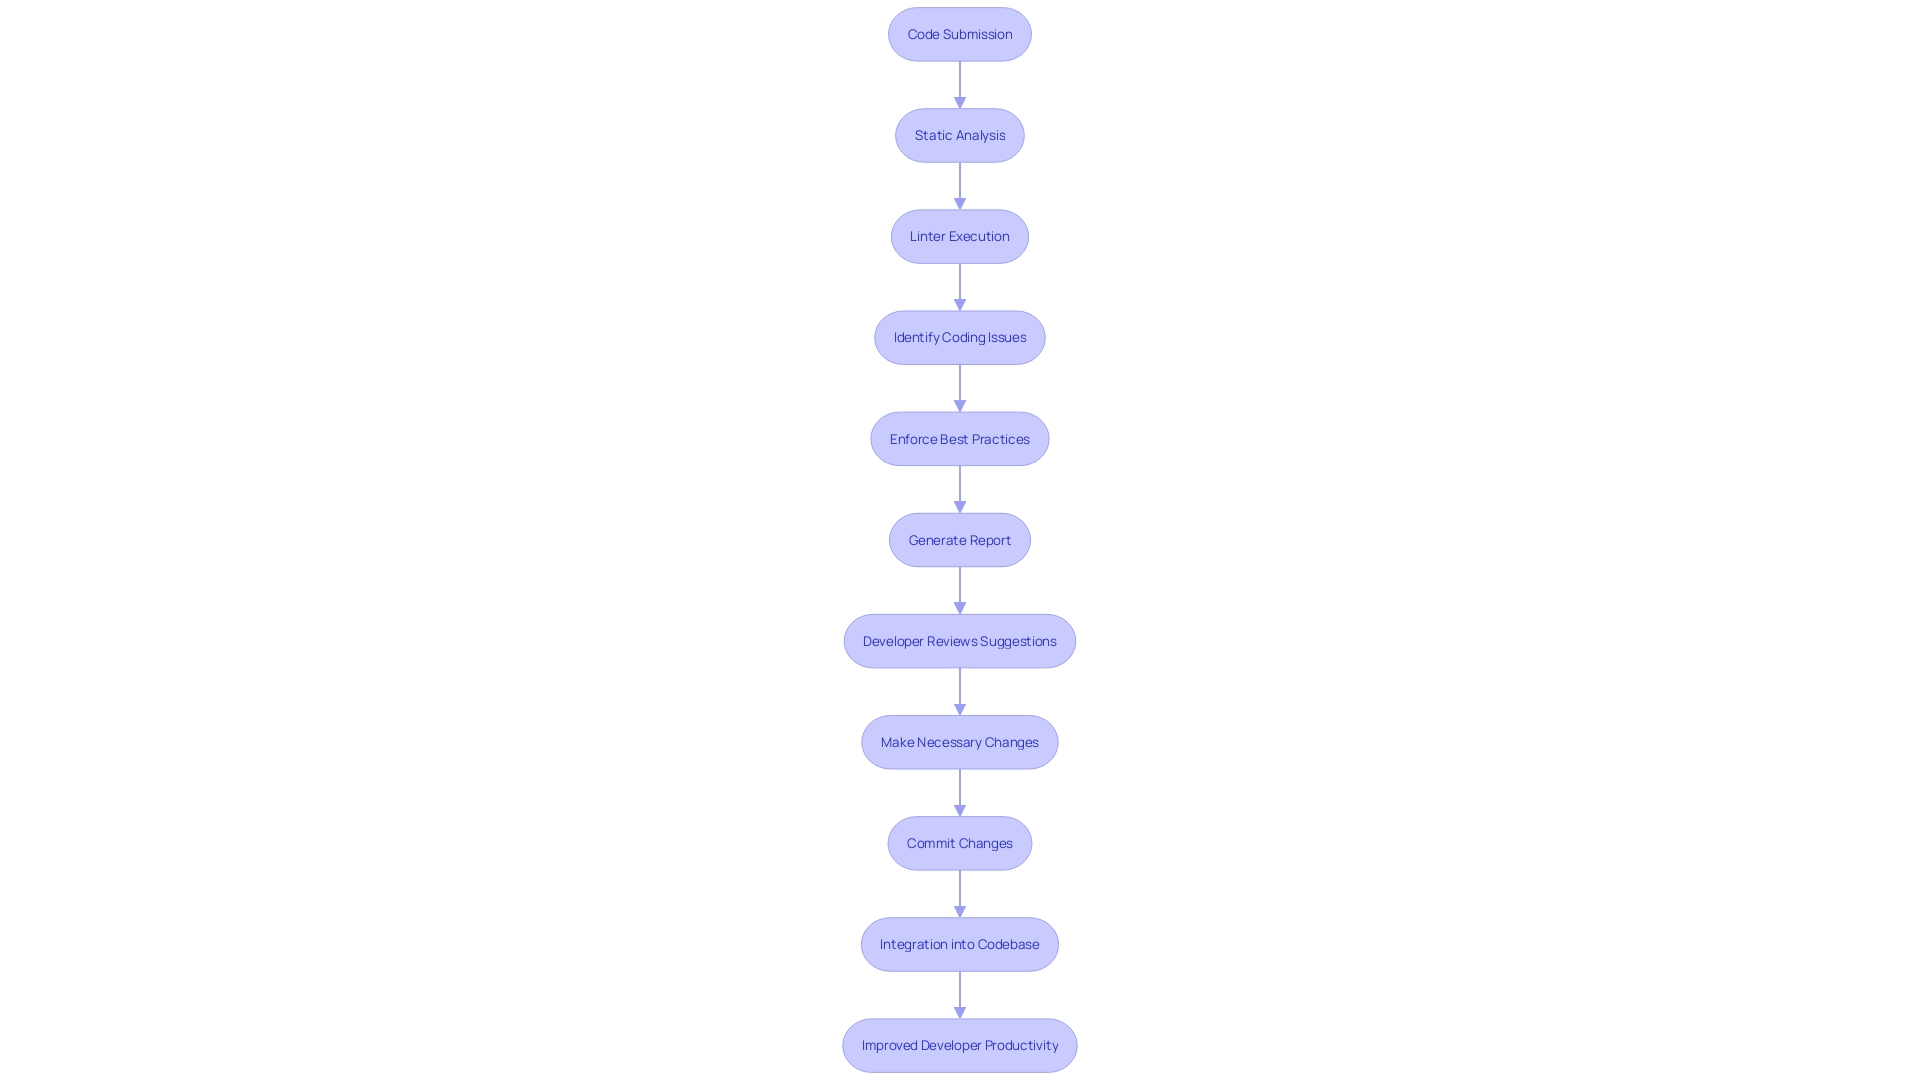
Task: Click the Make Necessary Changes button
Action: pos(960,741)
